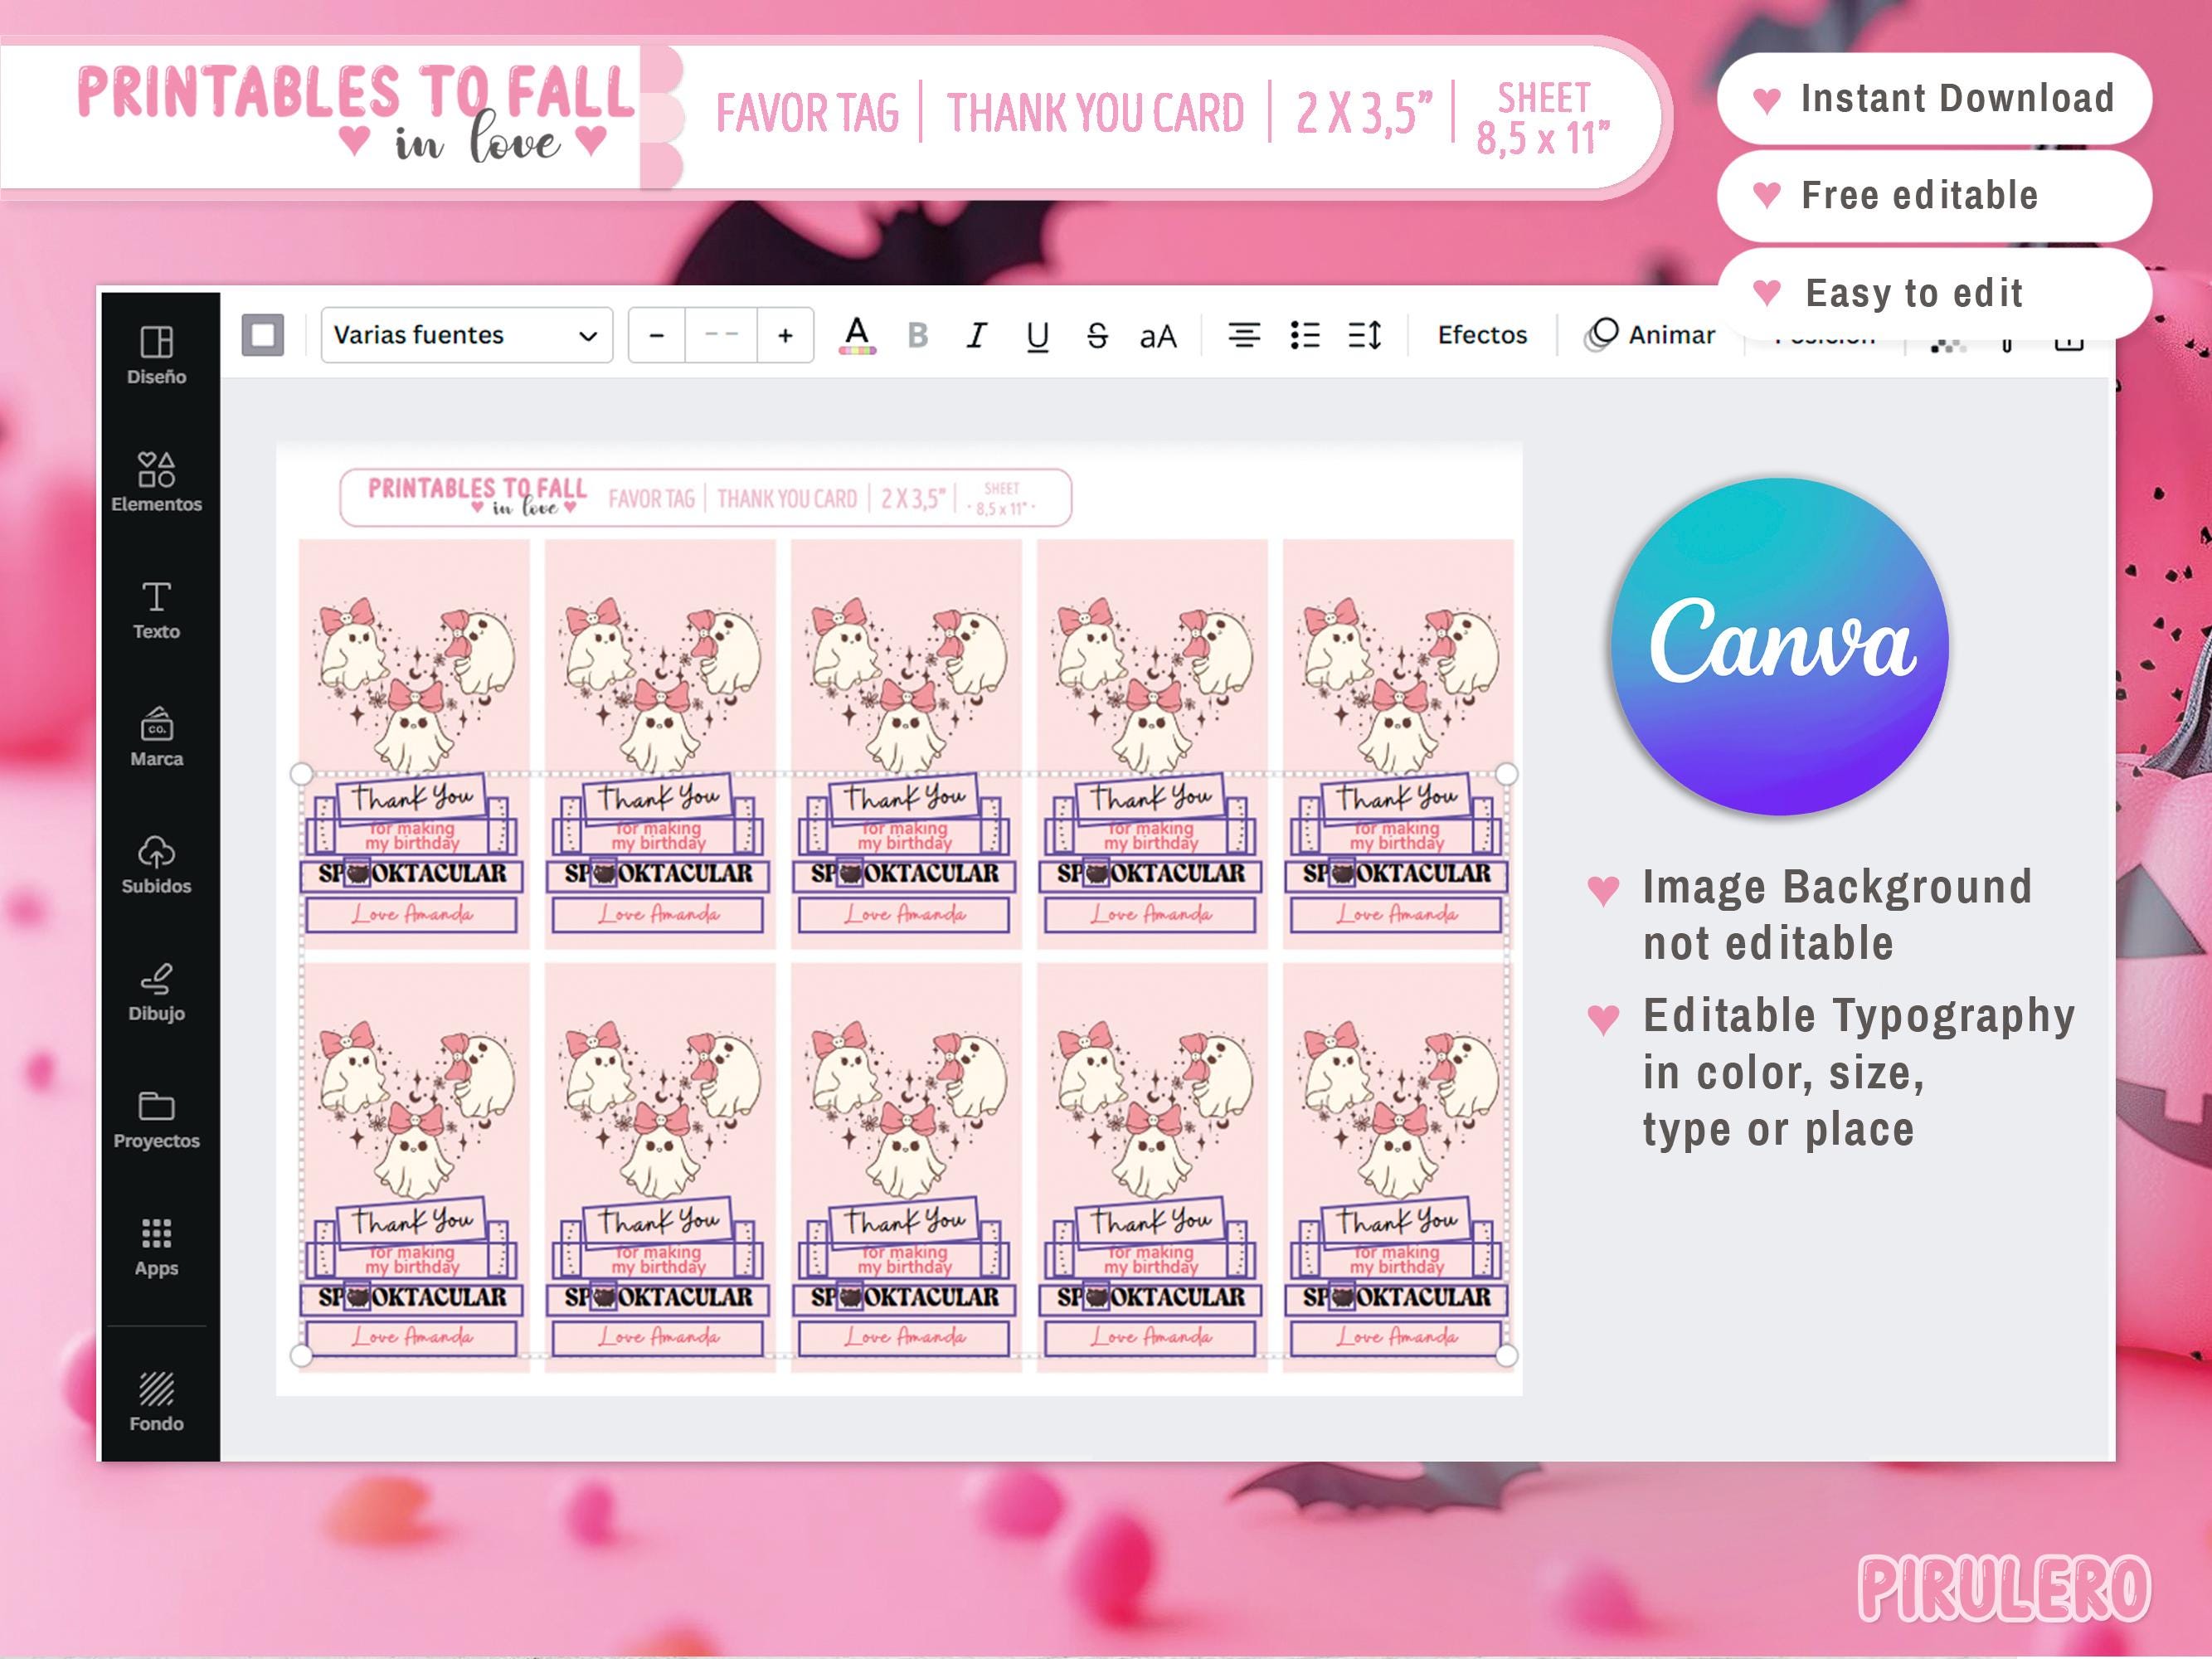The width and height of the screenshot is (2212, 1659).
Task: Click the Easy to edit badge
Action: tap(1934, 294)
